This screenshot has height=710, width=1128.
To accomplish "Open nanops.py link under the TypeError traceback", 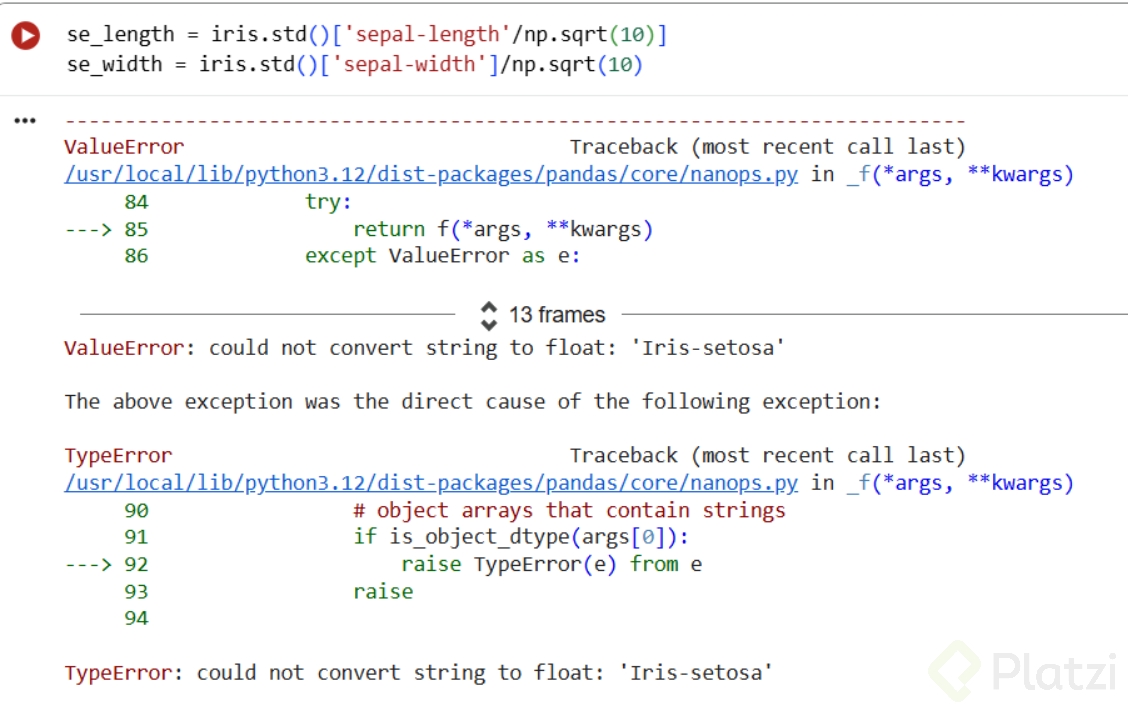I will [x=431, y=483].
